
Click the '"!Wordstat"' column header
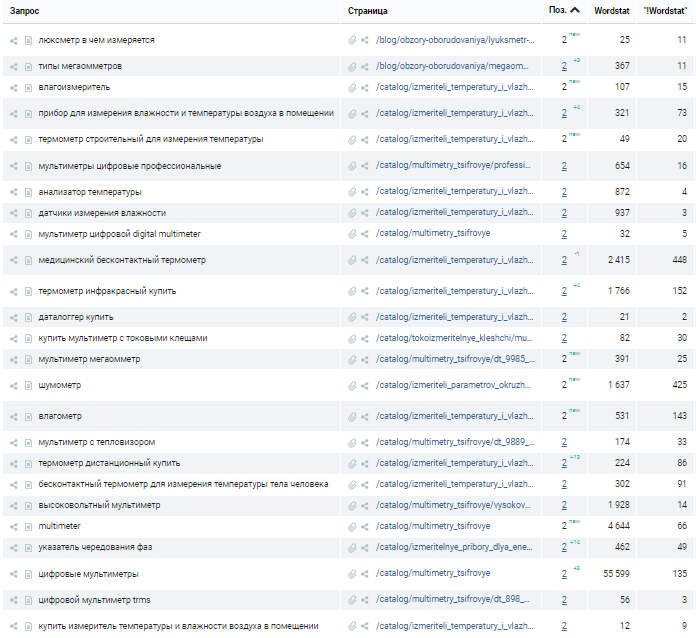coord(665,11)
